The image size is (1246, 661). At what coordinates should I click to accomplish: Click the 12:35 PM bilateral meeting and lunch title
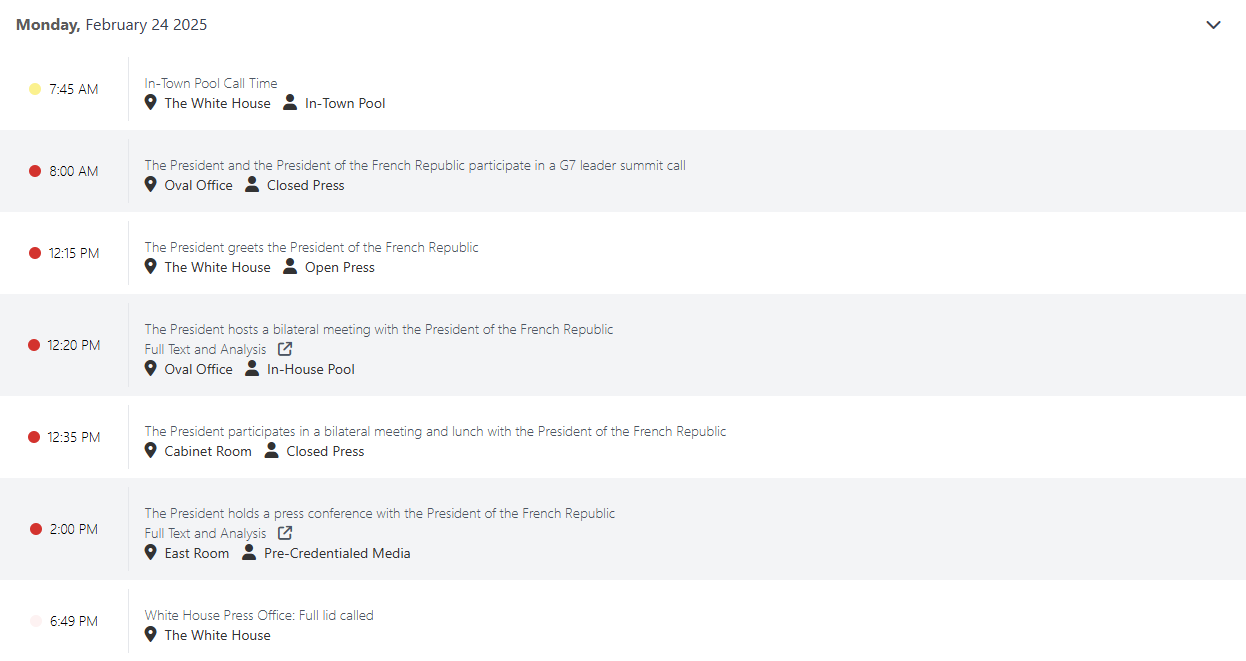coord(435,431)
